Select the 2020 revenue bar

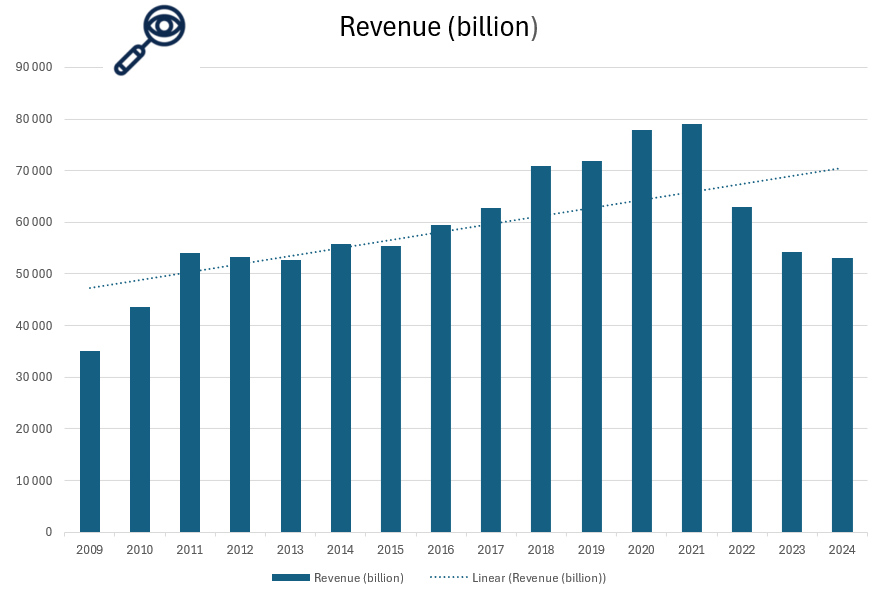pyautogui.click(x=642, y=331)
